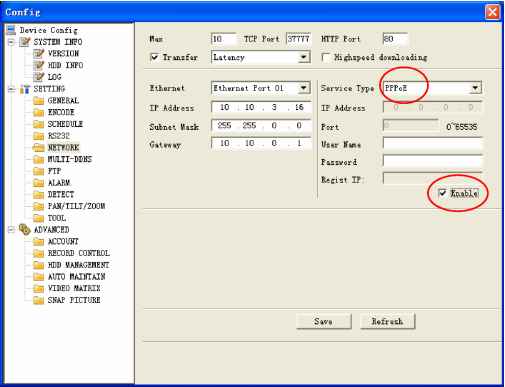Open the ENCODE settings entry
The image size is (505, 387).
(x=61, y=112)
